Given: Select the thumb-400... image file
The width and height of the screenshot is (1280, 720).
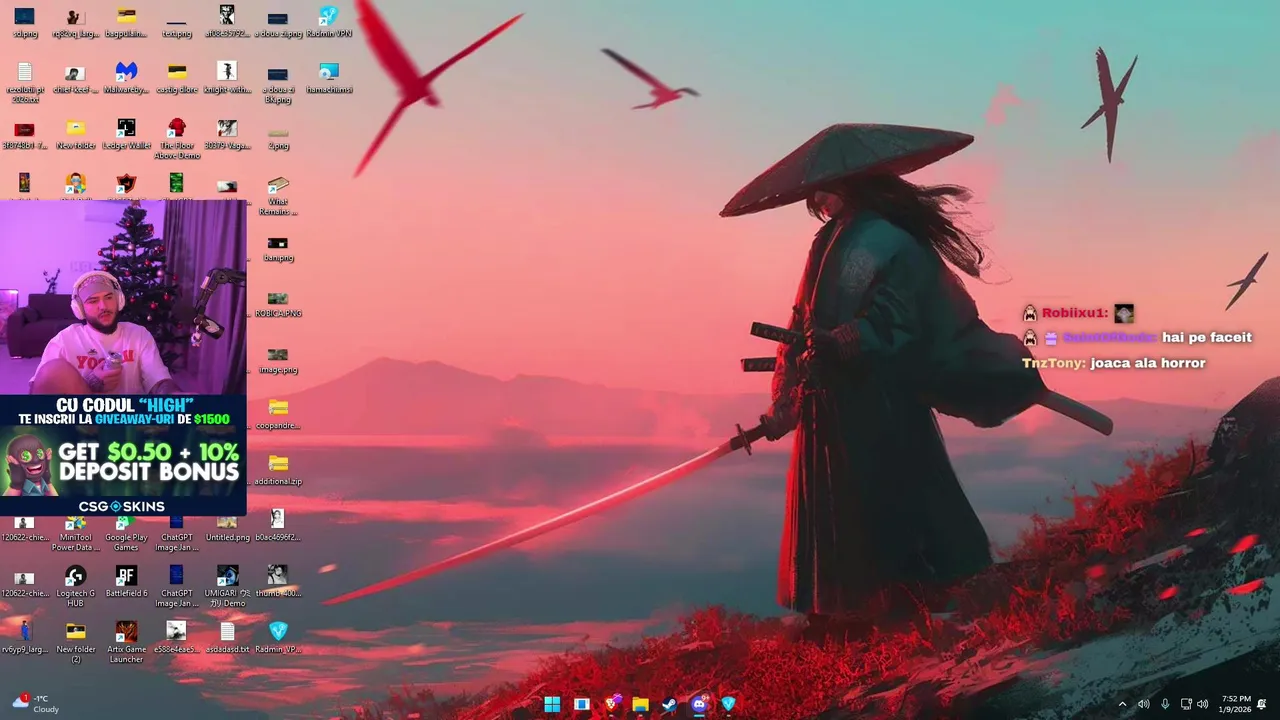Looking at the screenshot, I should click(278, 582).
